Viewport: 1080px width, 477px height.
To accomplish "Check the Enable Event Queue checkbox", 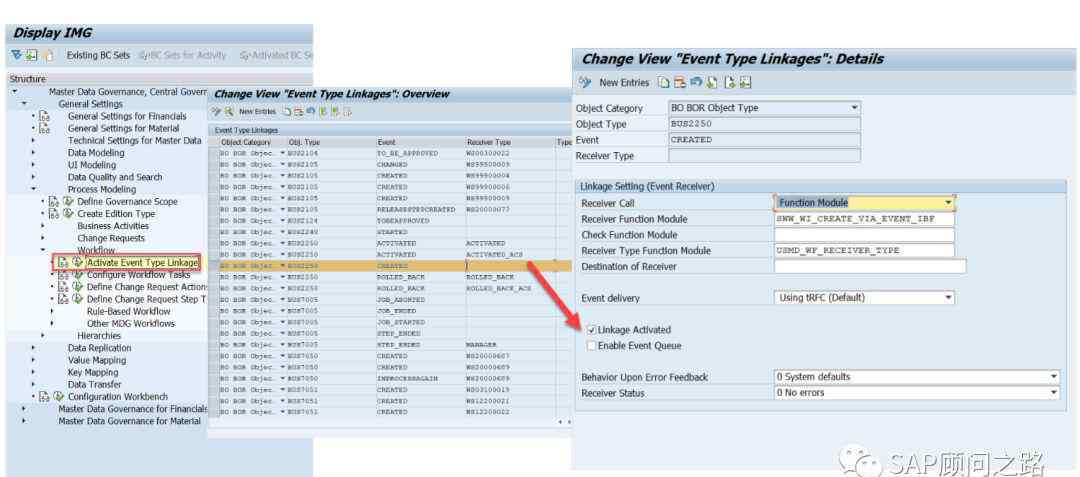I will coord(591,346).
